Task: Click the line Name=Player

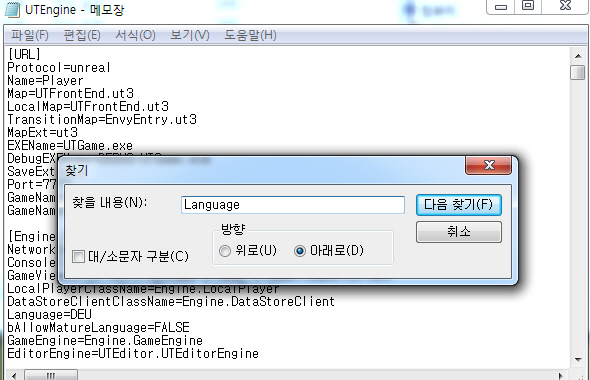Action: (x=45, y=81)
